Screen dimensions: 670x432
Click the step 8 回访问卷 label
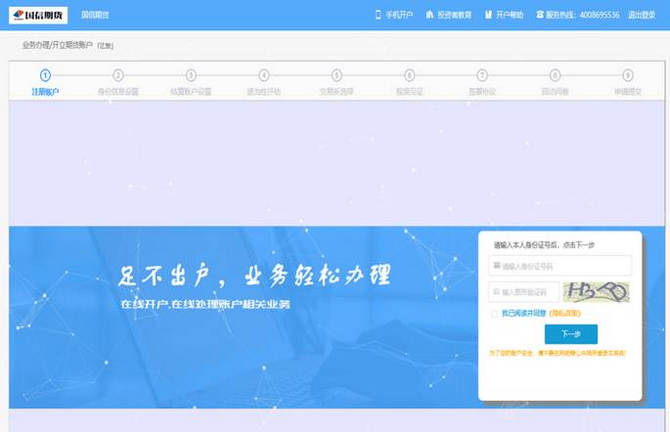point(555,91)
